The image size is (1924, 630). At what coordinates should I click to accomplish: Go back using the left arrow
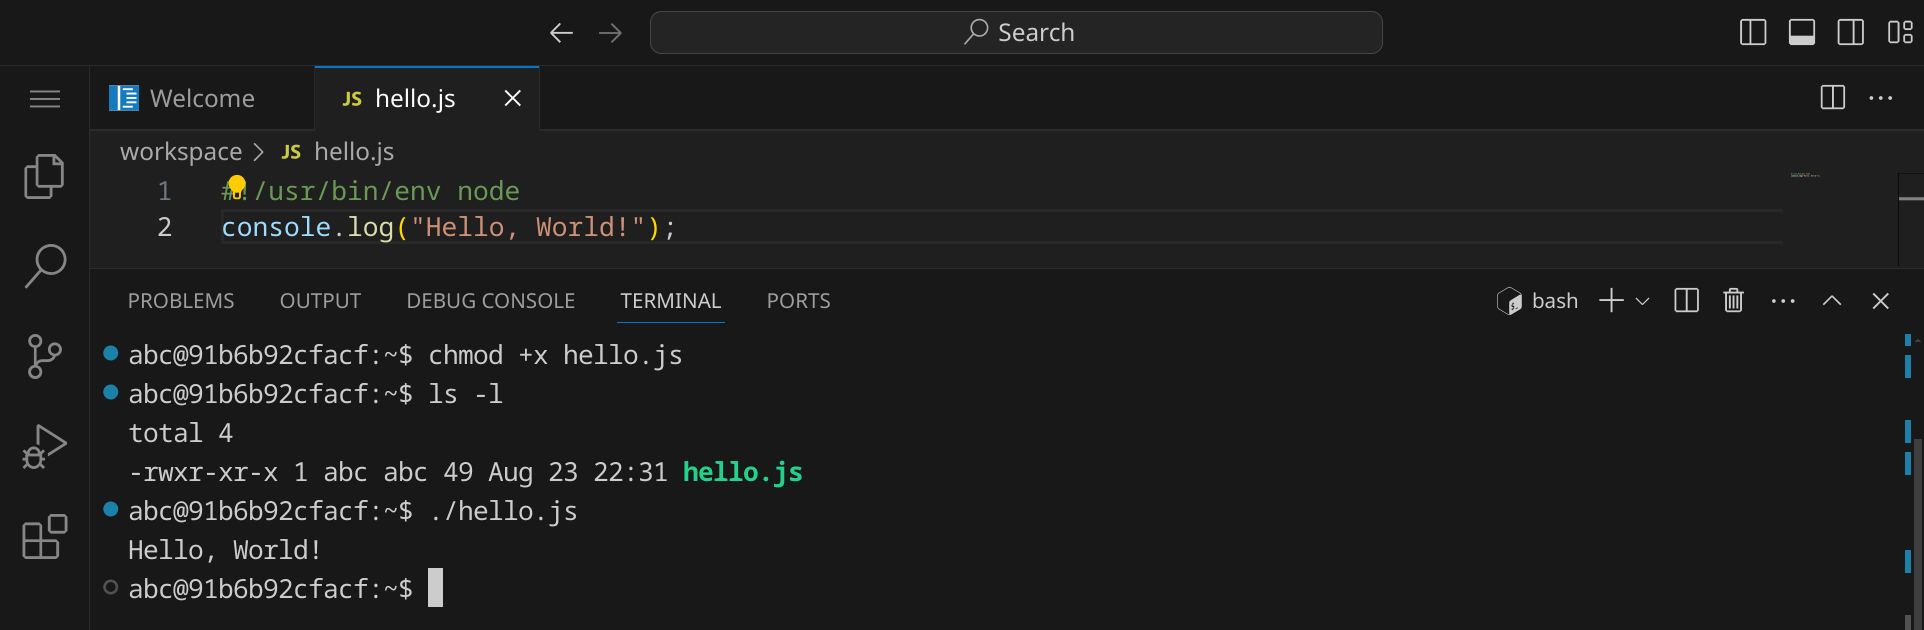pos(561,33)
